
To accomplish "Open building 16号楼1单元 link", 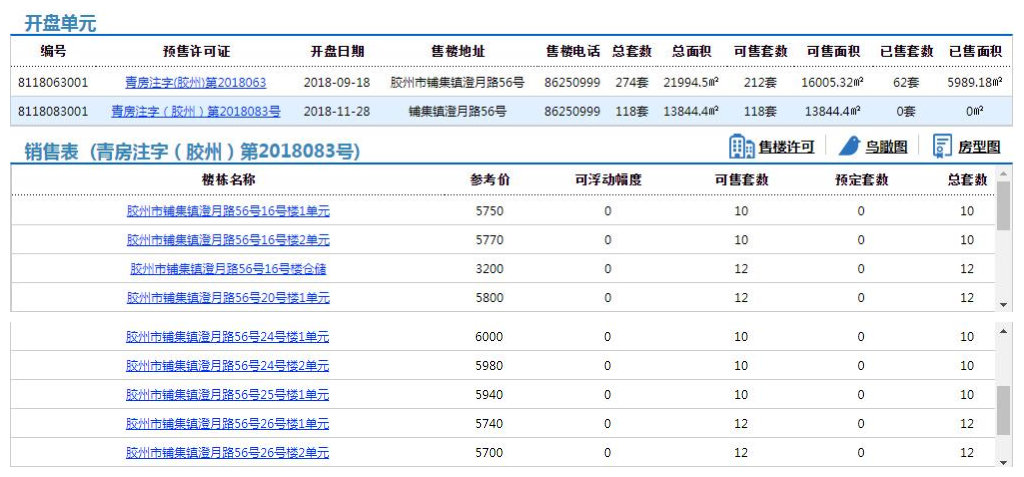I will pos(228,211).
